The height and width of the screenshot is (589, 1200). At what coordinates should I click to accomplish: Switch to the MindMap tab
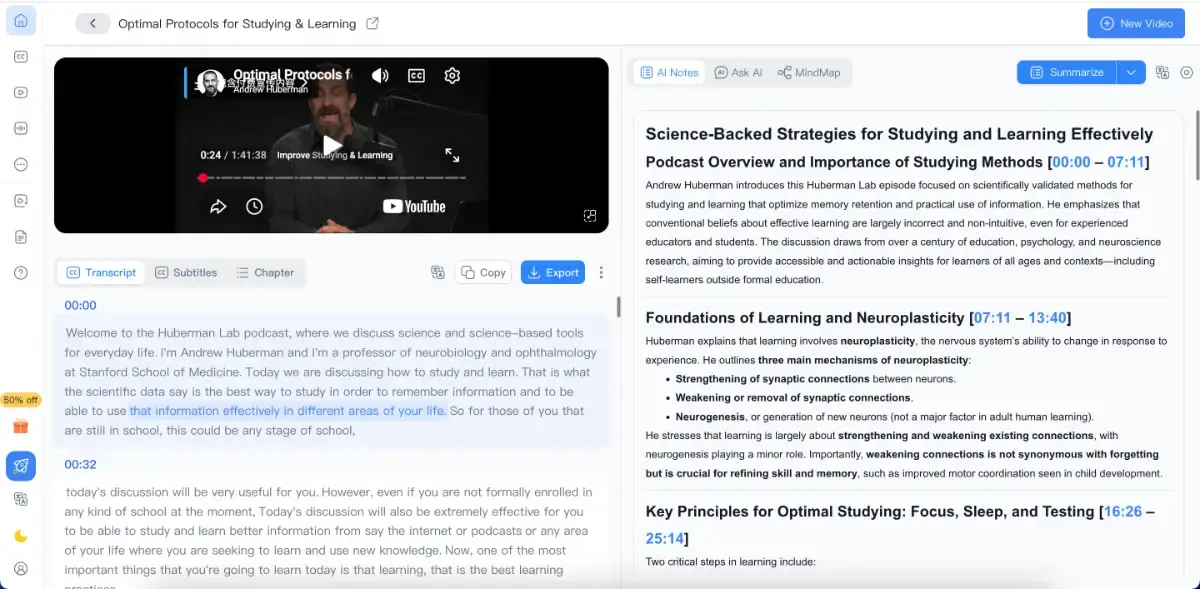(809, 72)
